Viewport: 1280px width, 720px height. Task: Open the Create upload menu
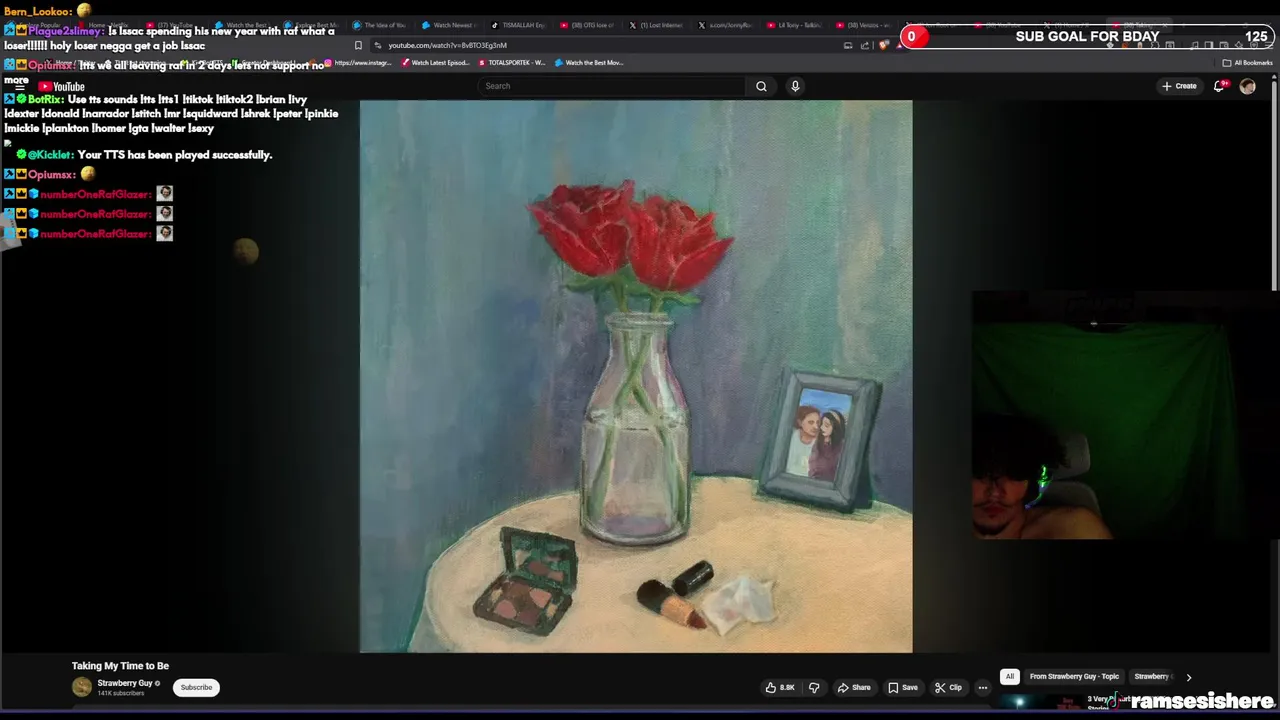point(1179,86)
